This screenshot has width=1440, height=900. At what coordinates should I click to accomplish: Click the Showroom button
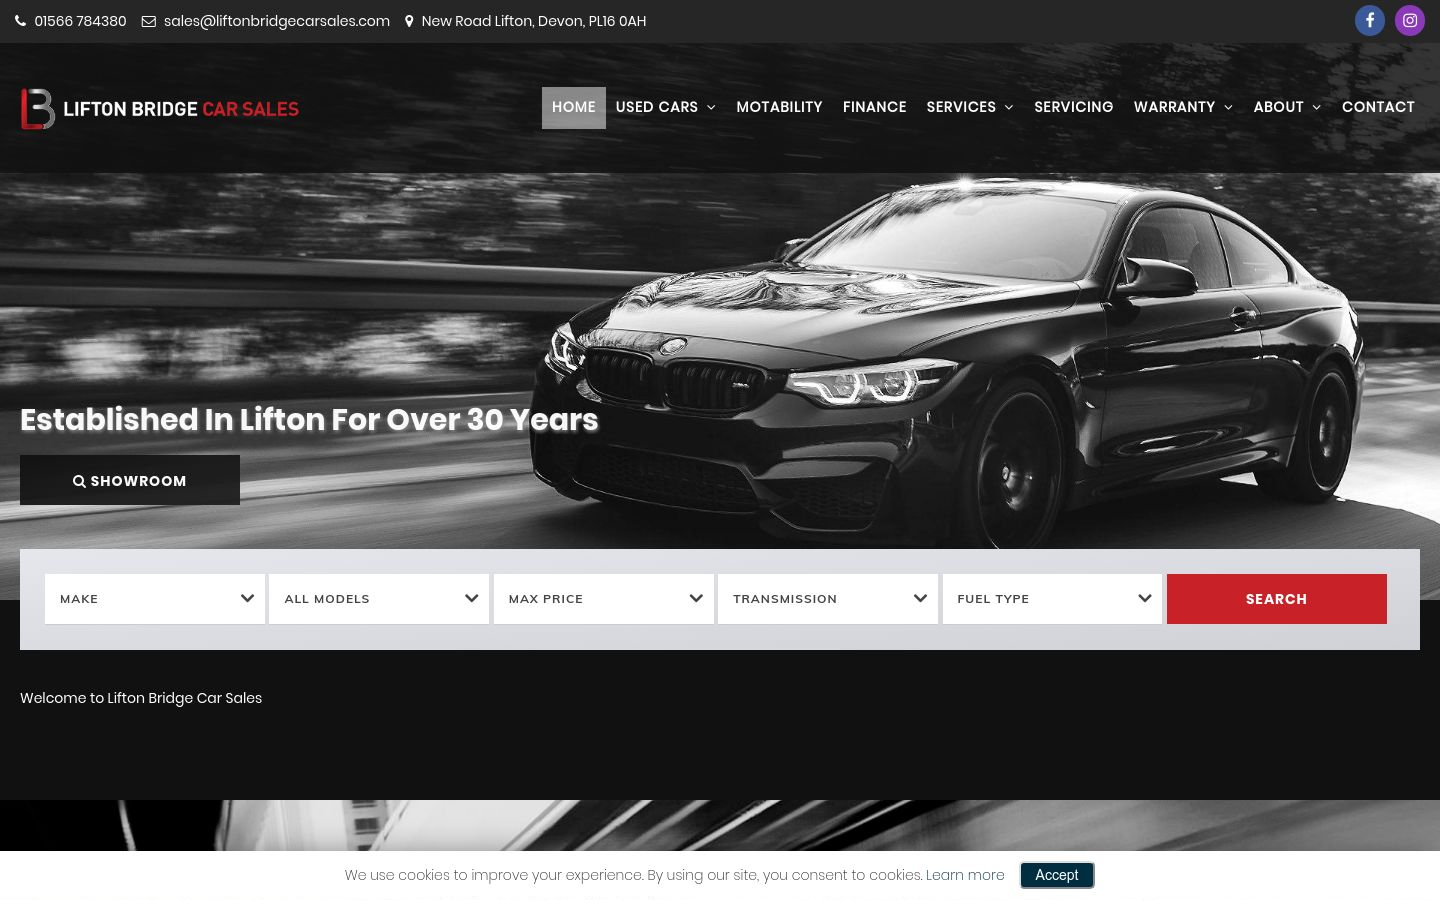[x=130, y=480]
